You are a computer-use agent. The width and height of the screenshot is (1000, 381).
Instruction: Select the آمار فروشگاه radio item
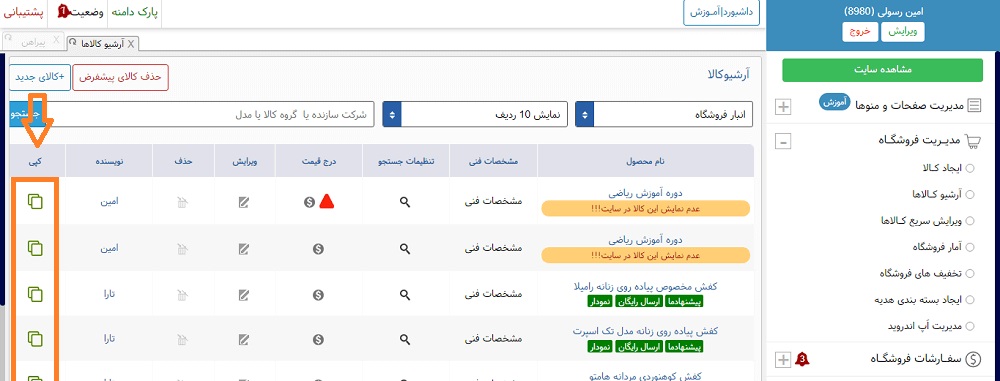[970, 247]
